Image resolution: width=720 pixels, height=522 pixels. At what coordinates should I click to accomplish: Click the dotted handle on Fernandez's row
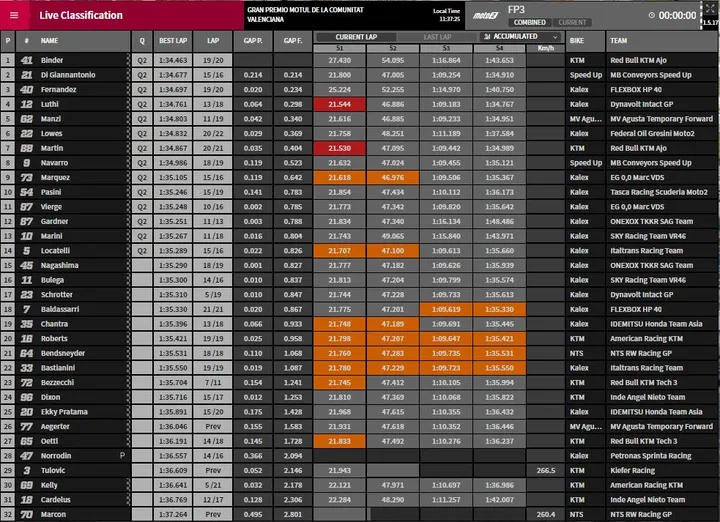[128, 90]
